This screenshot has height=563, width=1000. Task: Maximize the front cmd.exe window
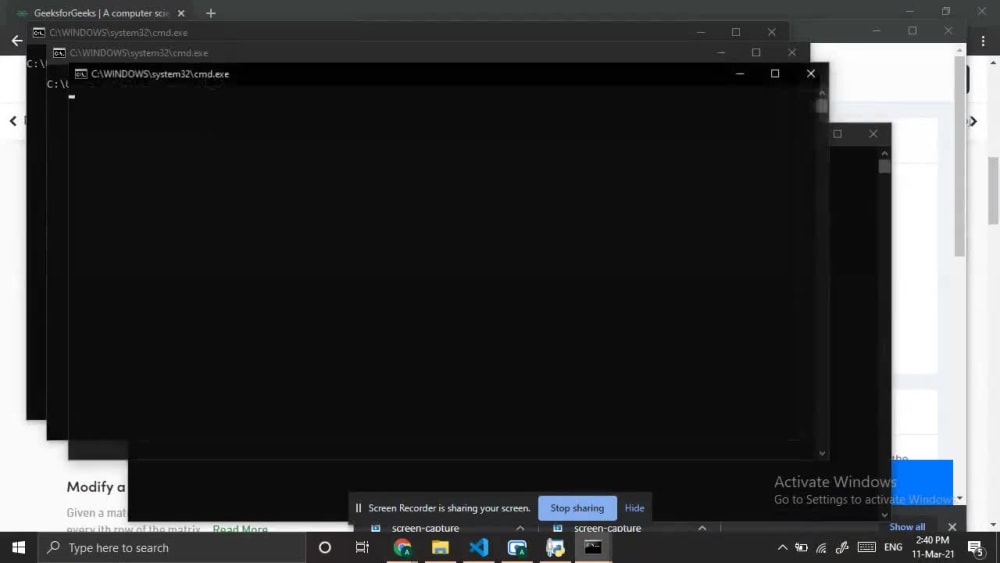775,73
